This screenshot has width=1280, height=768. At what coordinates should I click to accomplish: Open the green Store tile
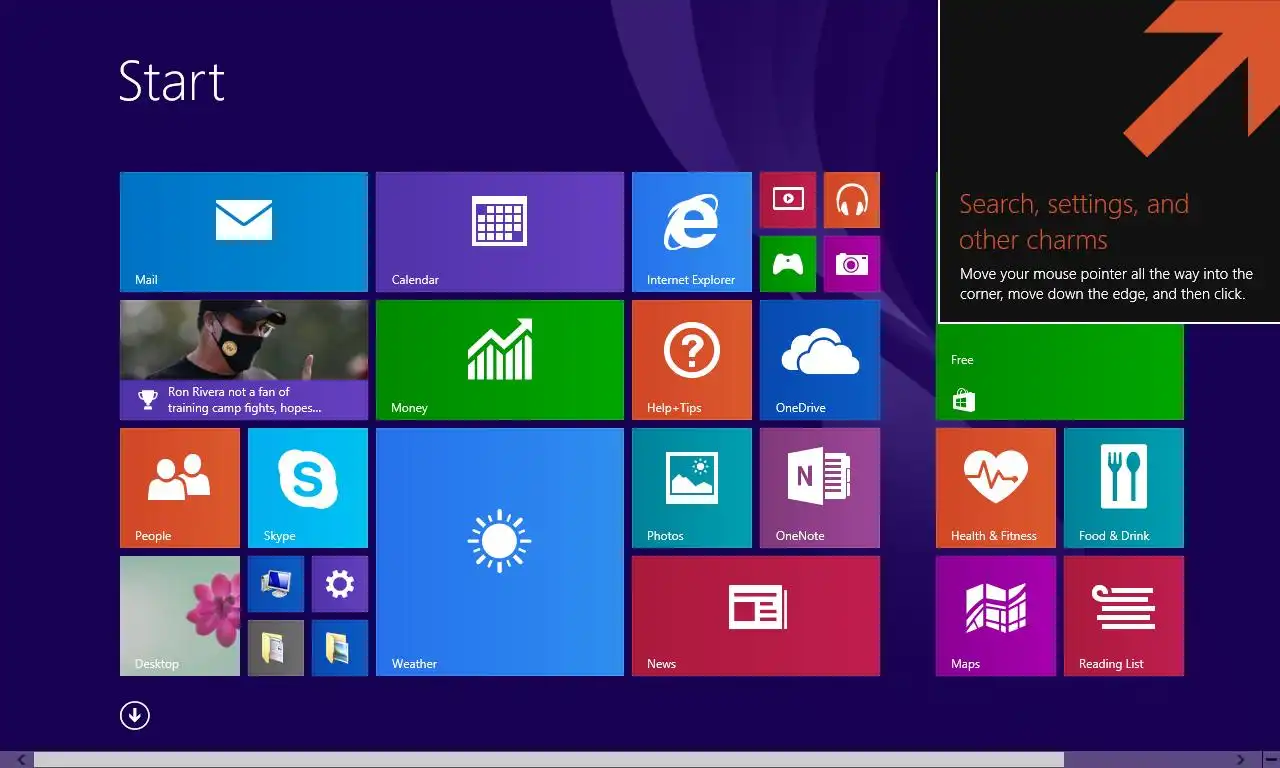click(x=1060, y=372)
